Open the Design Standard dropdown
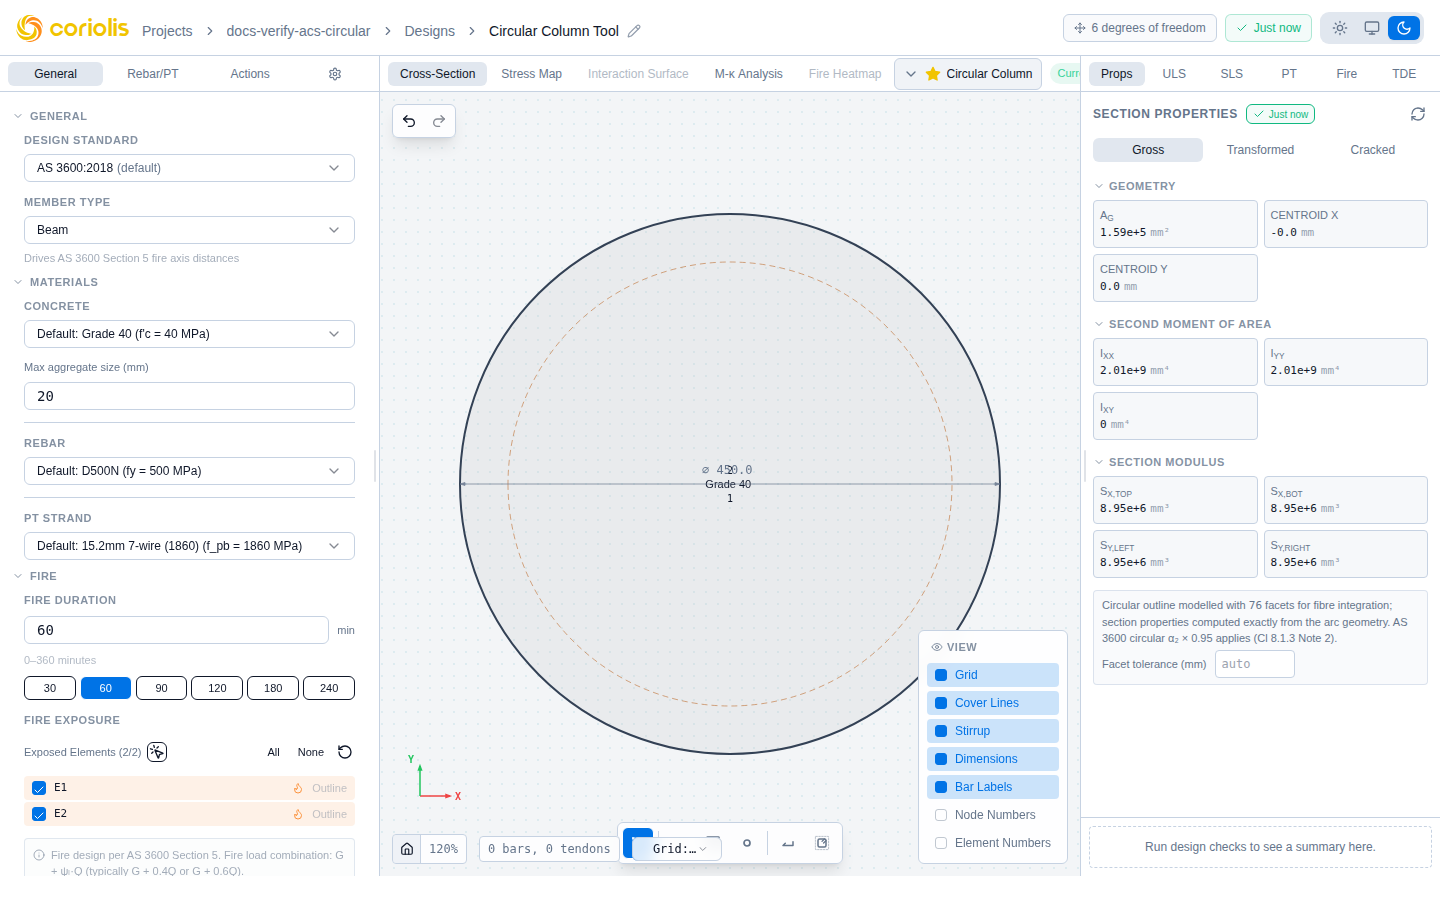The height and width of the screenshot is (900, 1440). [189, 168]
